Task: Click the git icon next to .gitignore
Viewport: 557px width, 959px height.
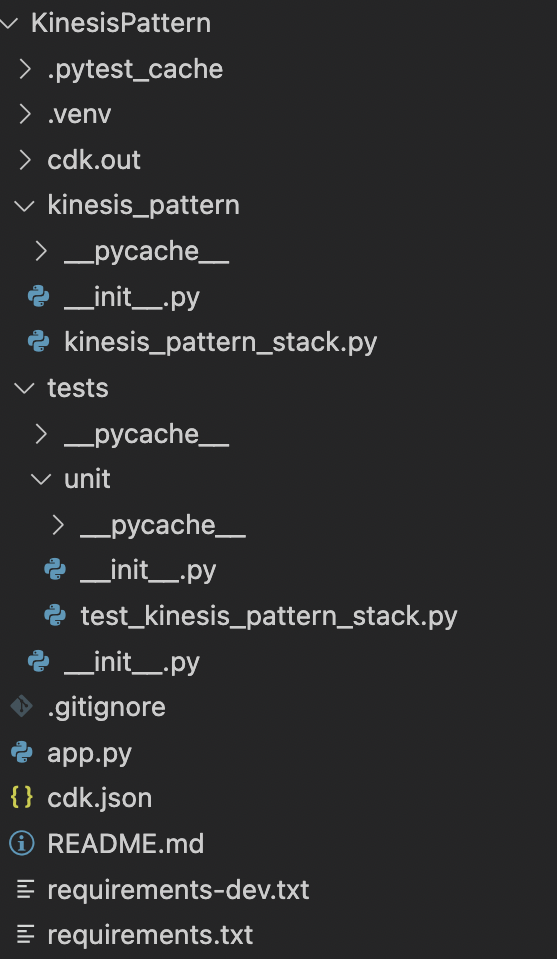Action: click(22, 706)
